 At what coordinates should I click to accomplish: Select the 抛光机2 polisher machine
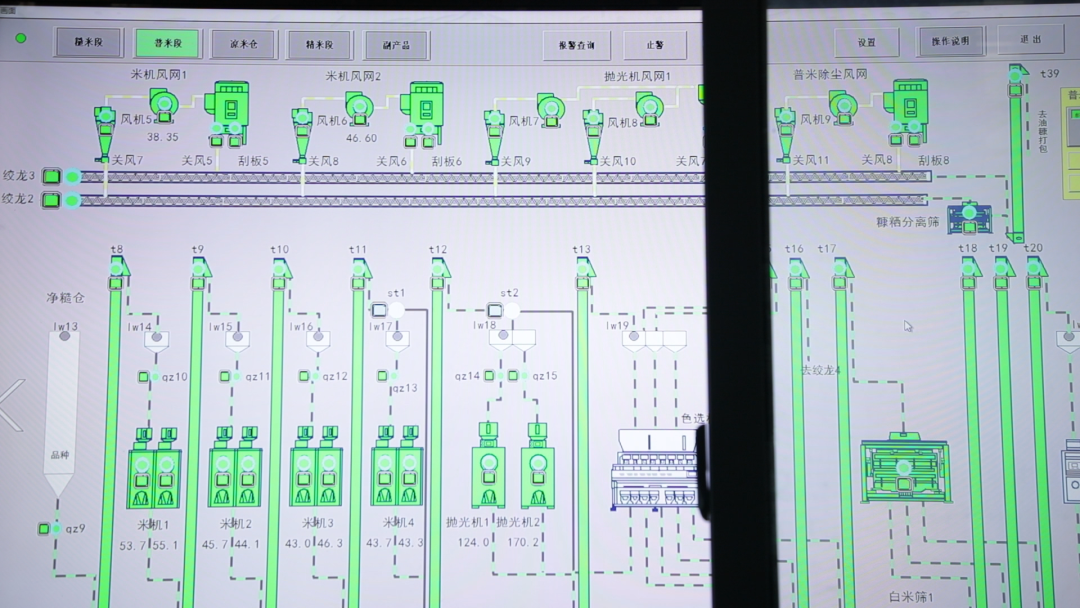point(537,465)
